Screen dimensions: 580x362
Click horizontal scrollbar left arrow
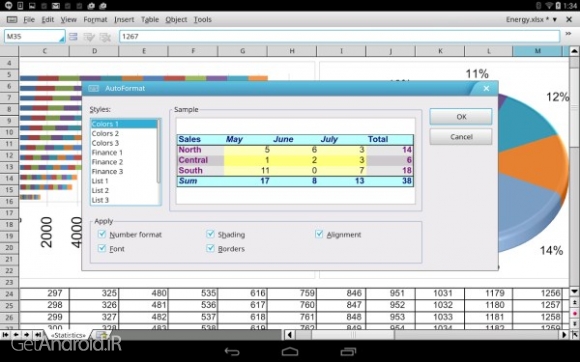click(x=290, y=335)
